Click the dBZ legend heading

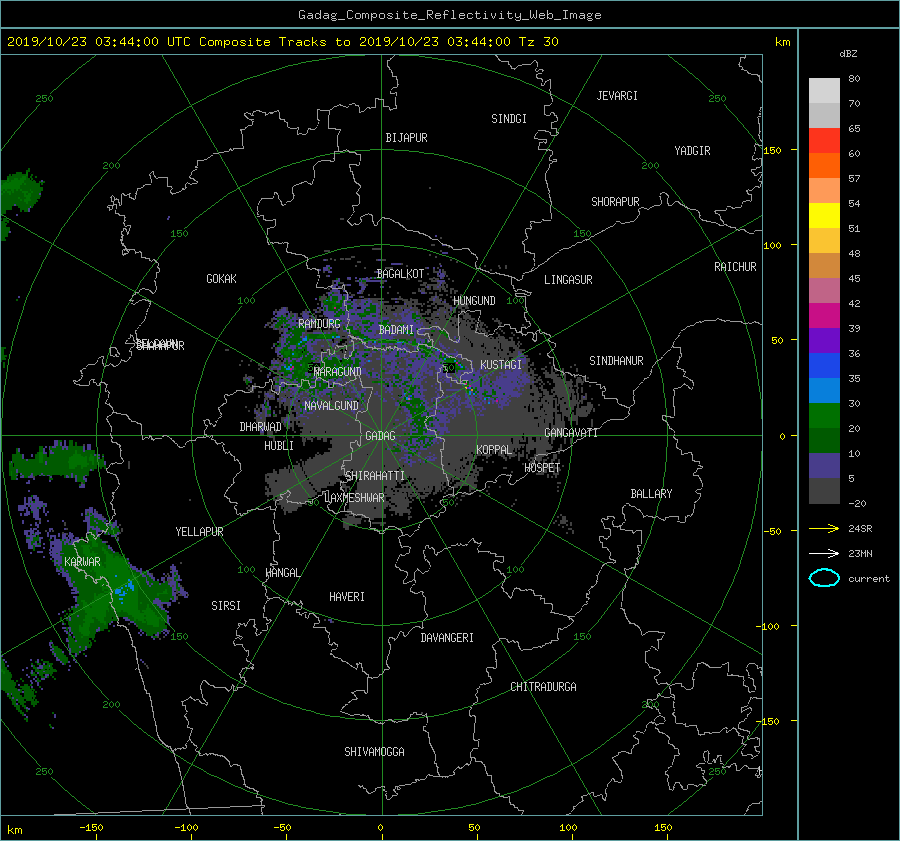pyautogui.click(x=848, y=53)
